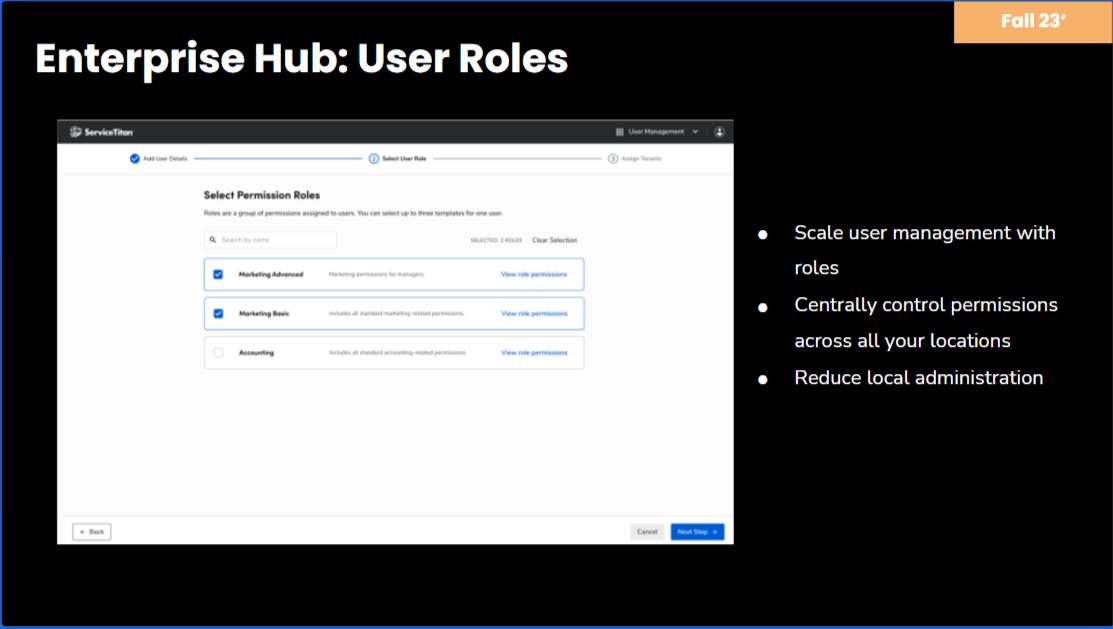Screen dimensions: 1113x629
Task: Click 'Includes all standard accounting-related permissions' description
Action: [398, 353]
